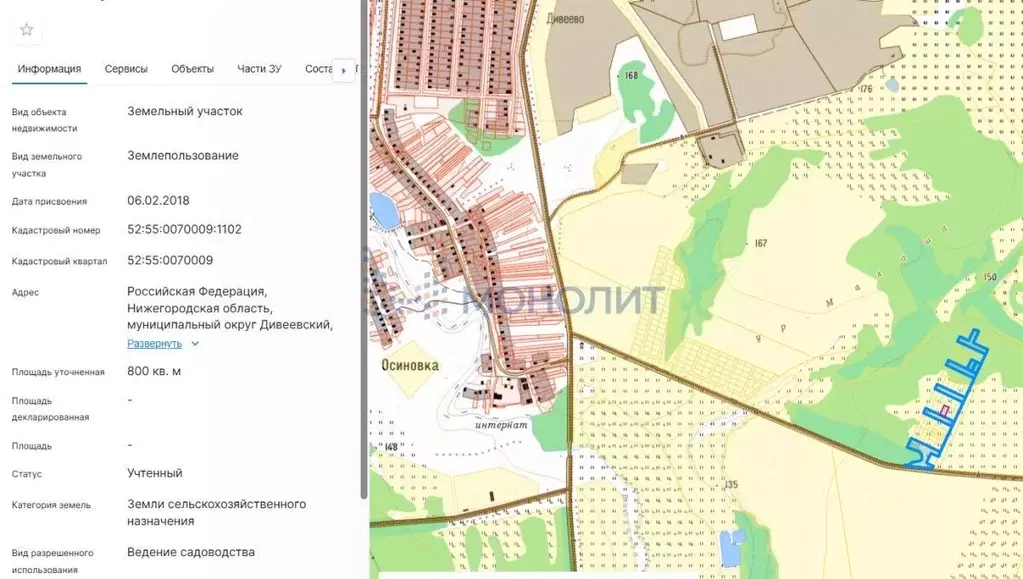The height and width of the screenshot is (579, 1023).
Task: Click the active Информация tab
Action: tap(49, 69)
